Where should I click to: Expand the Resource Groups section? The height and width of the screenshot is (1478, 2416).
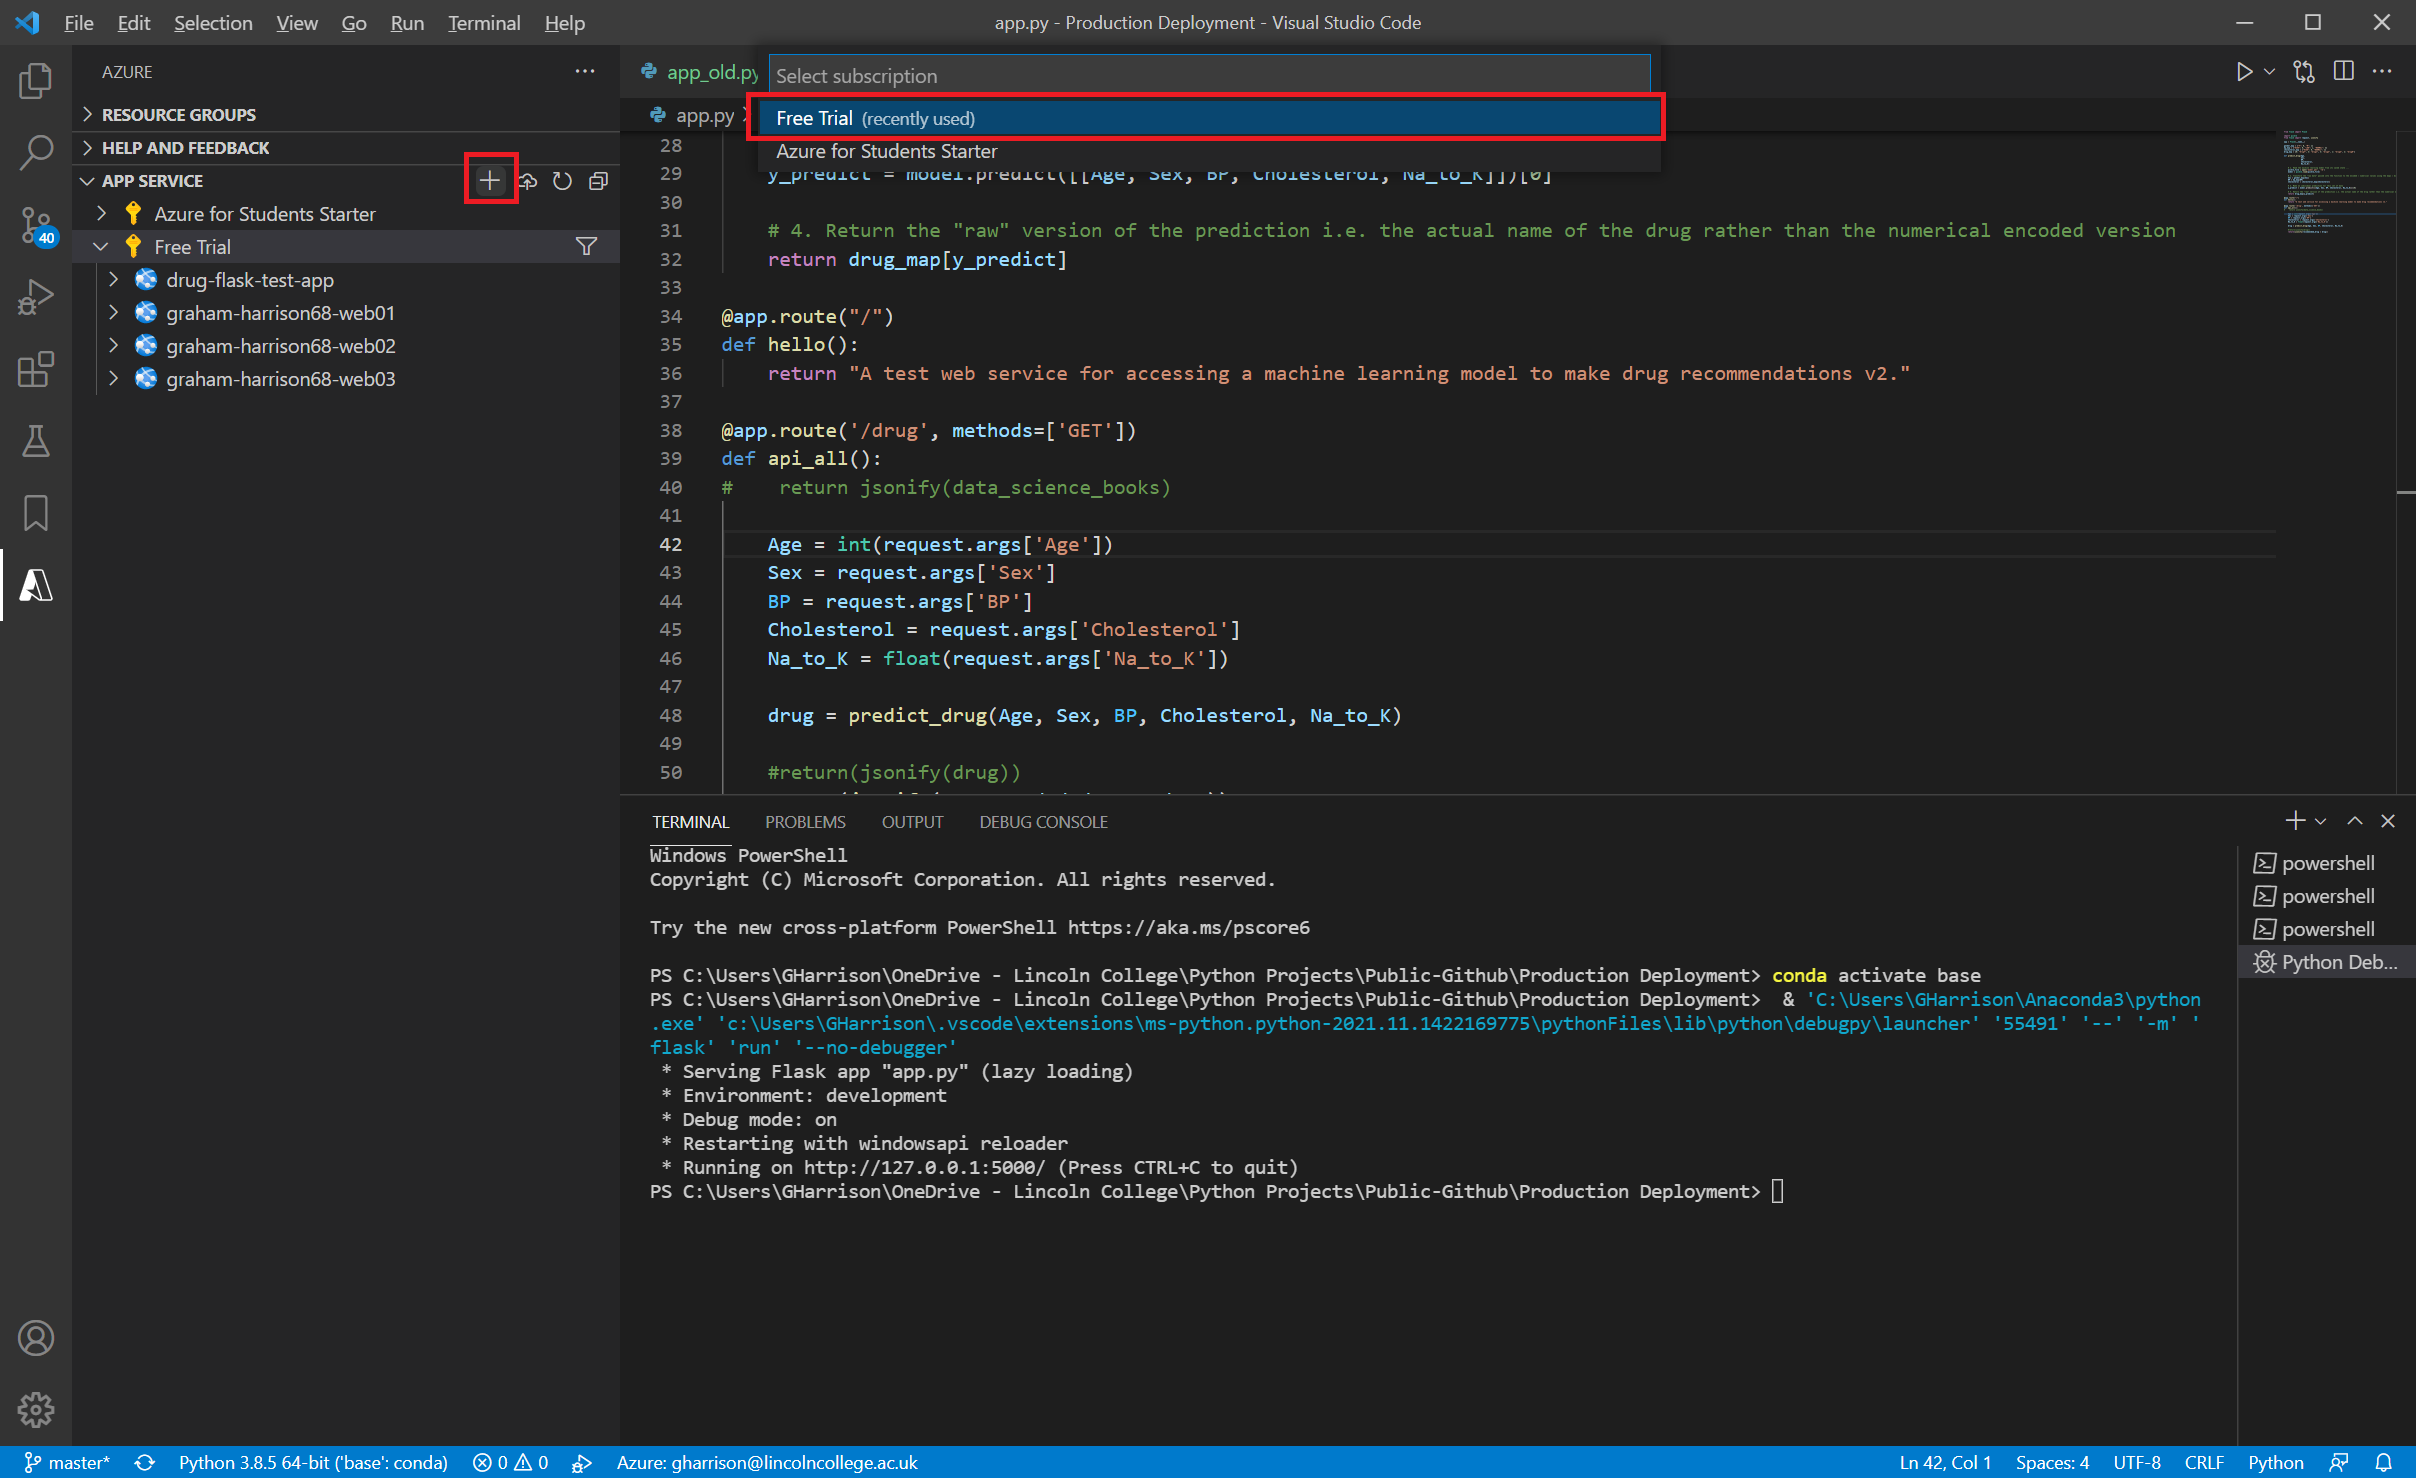click(178, 115)
